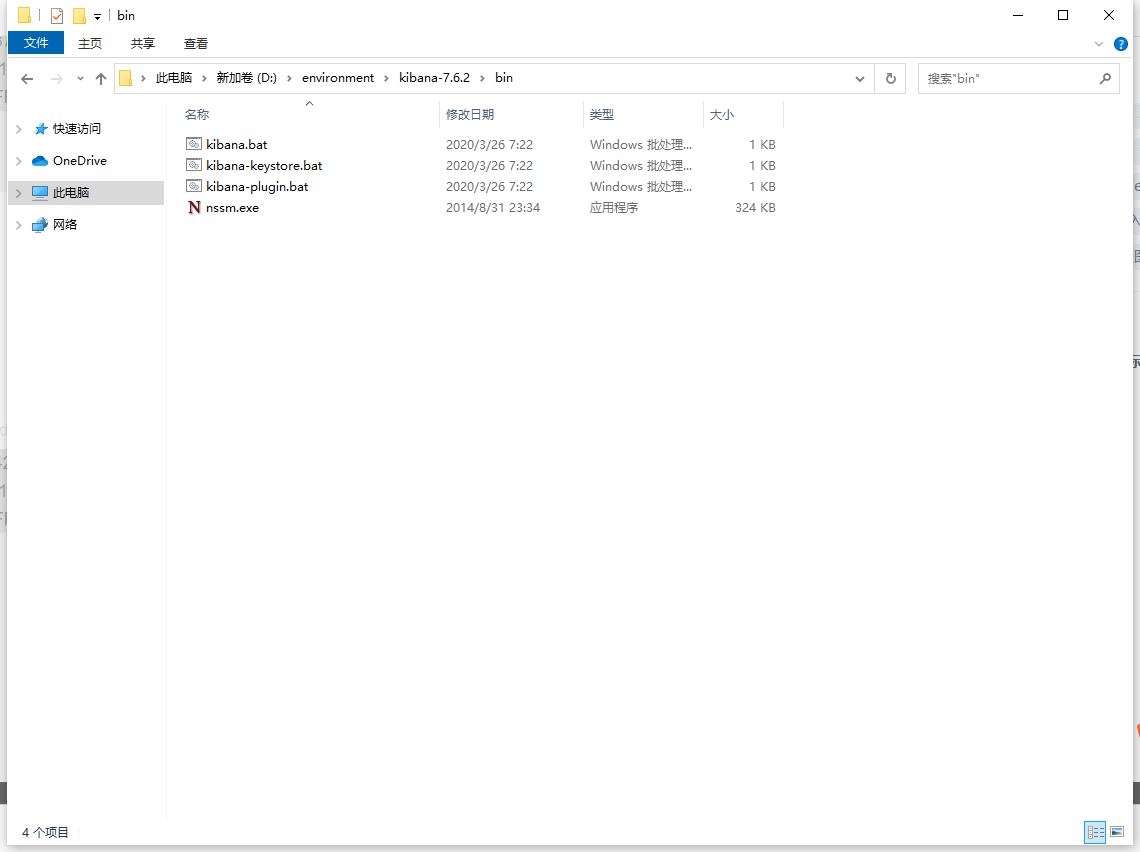Navigate to environment folder in breadcrumb
1140x852 pixels.
click(x=338, y=78)
